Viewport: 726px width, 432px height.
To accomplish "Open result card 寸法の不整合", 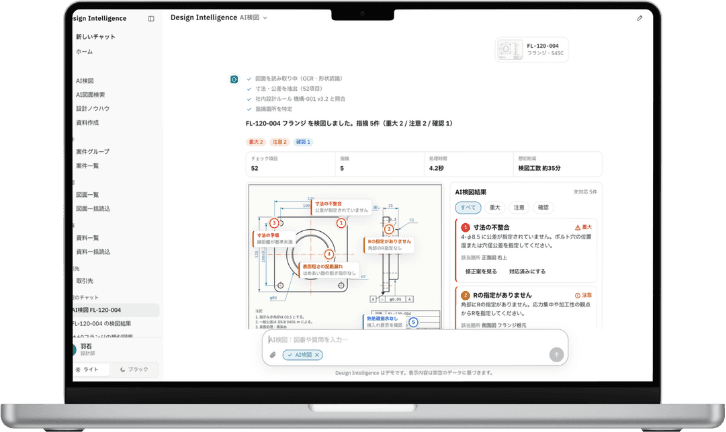I will pyautogui.click(x=526, y=250).
